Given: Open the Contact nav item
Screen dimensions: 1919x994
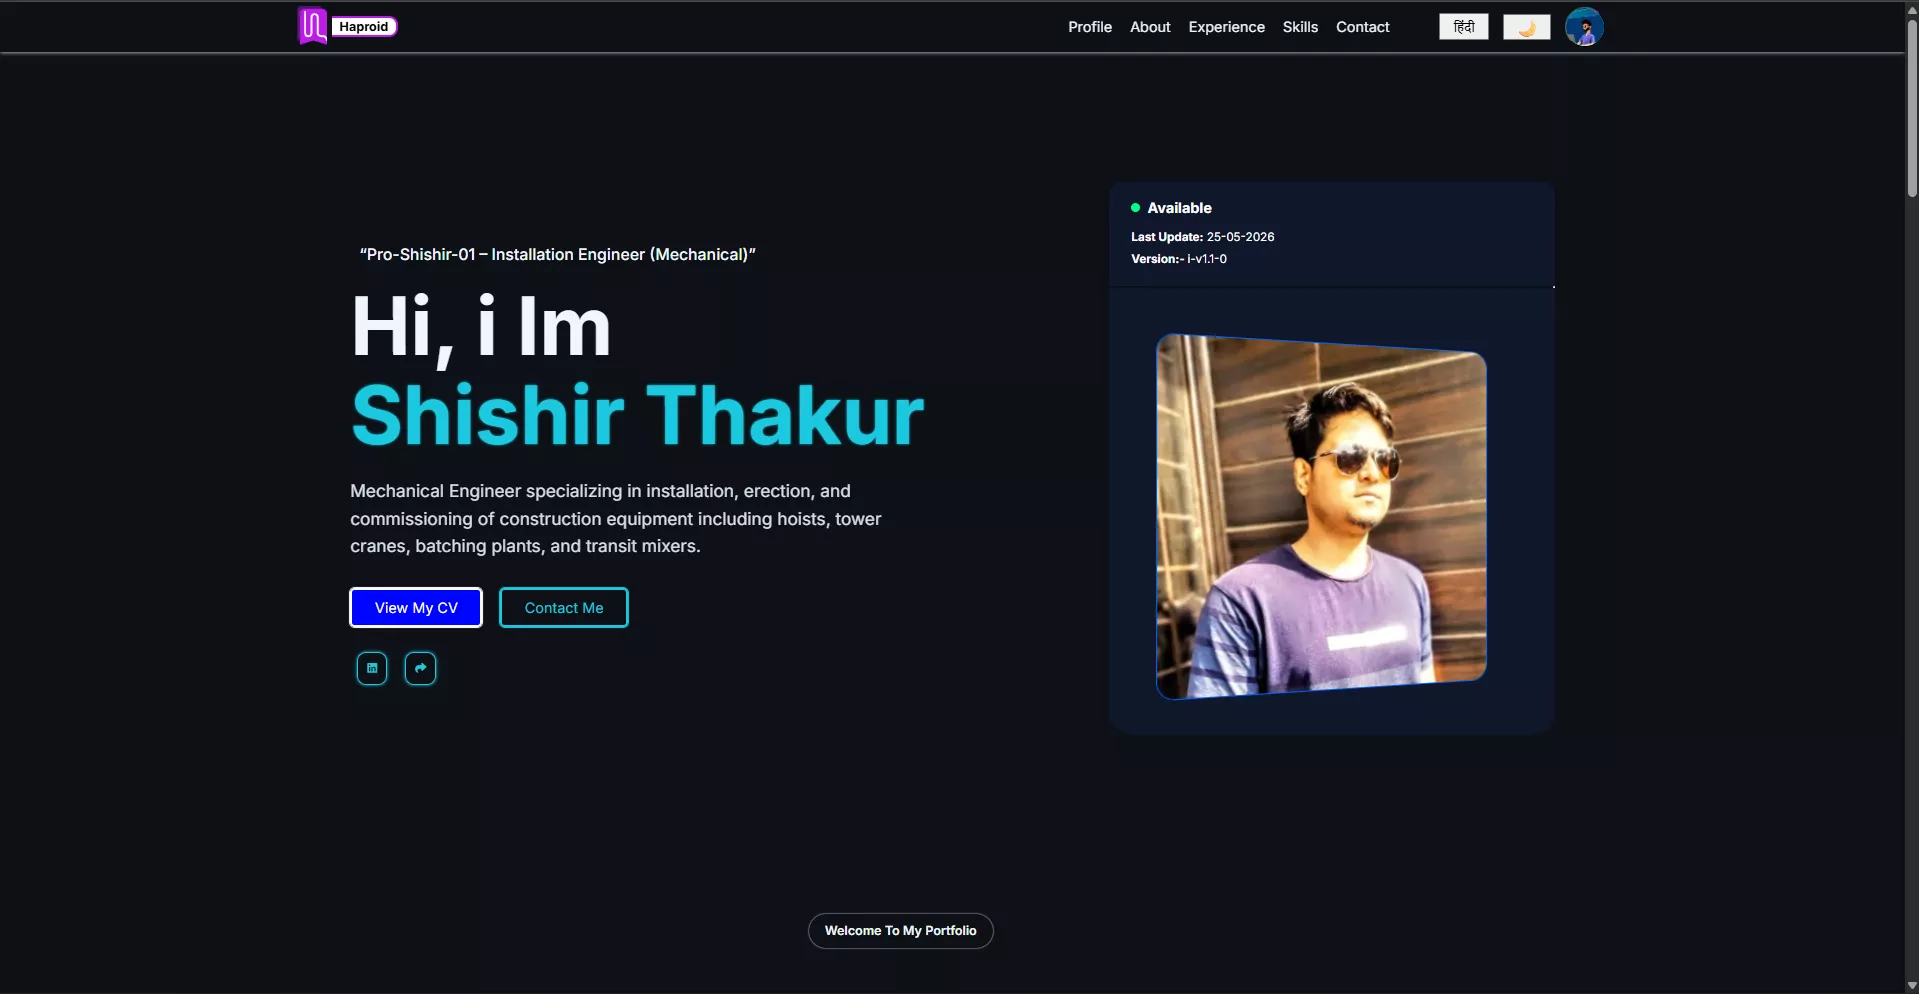Looking at the screenshot, I should (1362, 27).
